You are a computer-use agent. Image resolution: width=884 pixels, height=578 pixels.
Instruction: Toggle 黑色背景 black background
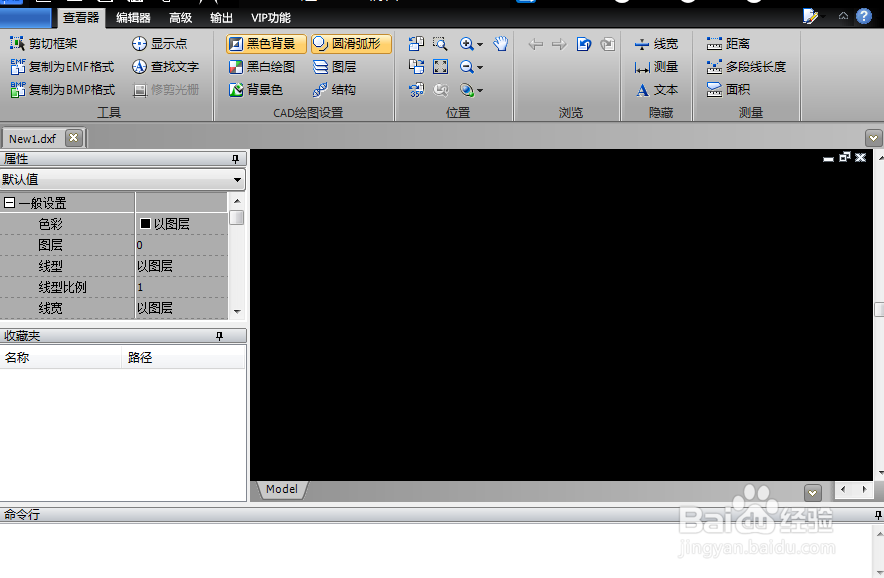click(x=266, y=43)
